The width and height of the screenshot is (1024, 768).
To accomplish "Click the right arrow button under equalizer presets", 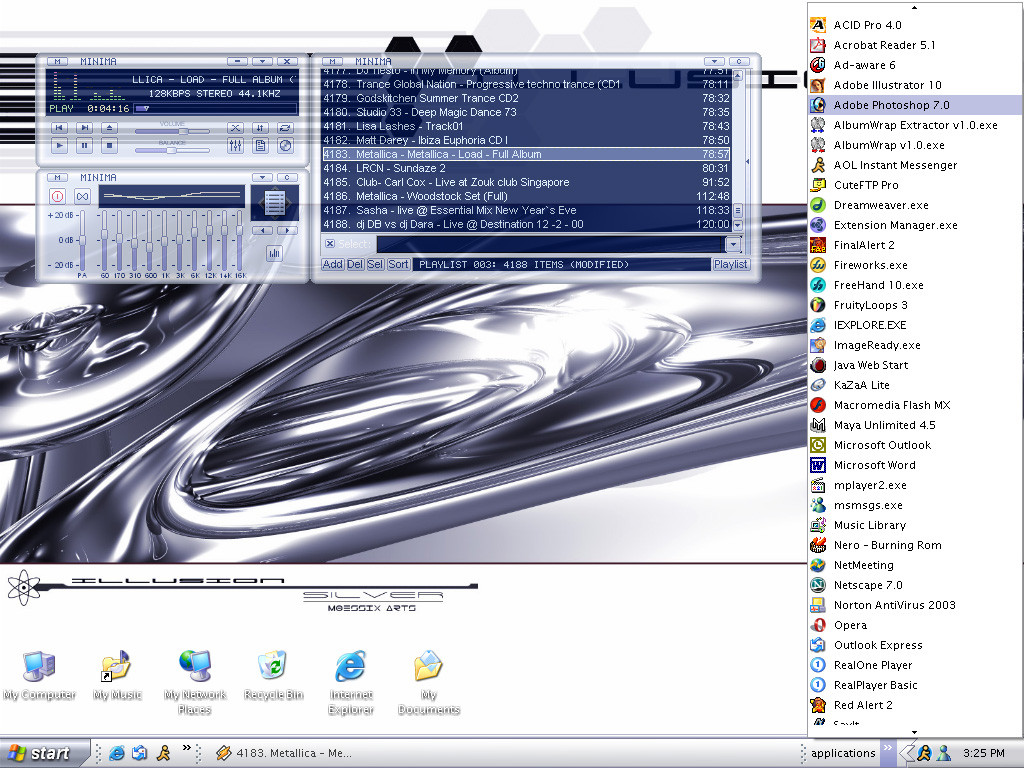I will pos(287,231).
